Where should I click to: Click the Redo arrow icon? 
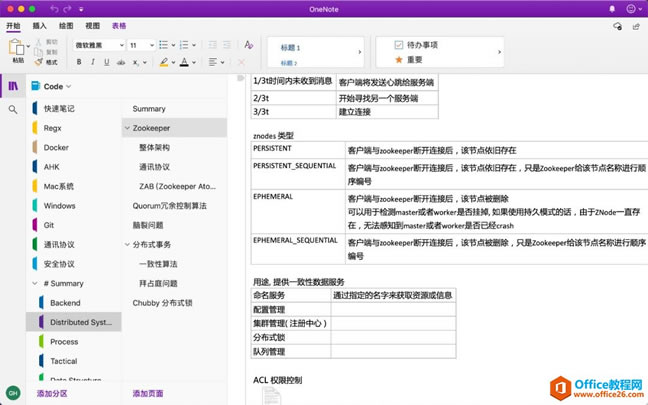pos(68,9)
